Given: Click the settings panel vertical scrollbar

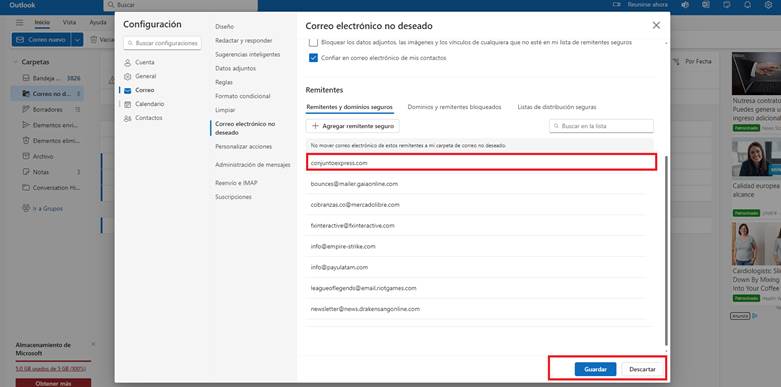Looking at the screenshot, I should click(x=666, y=251).
